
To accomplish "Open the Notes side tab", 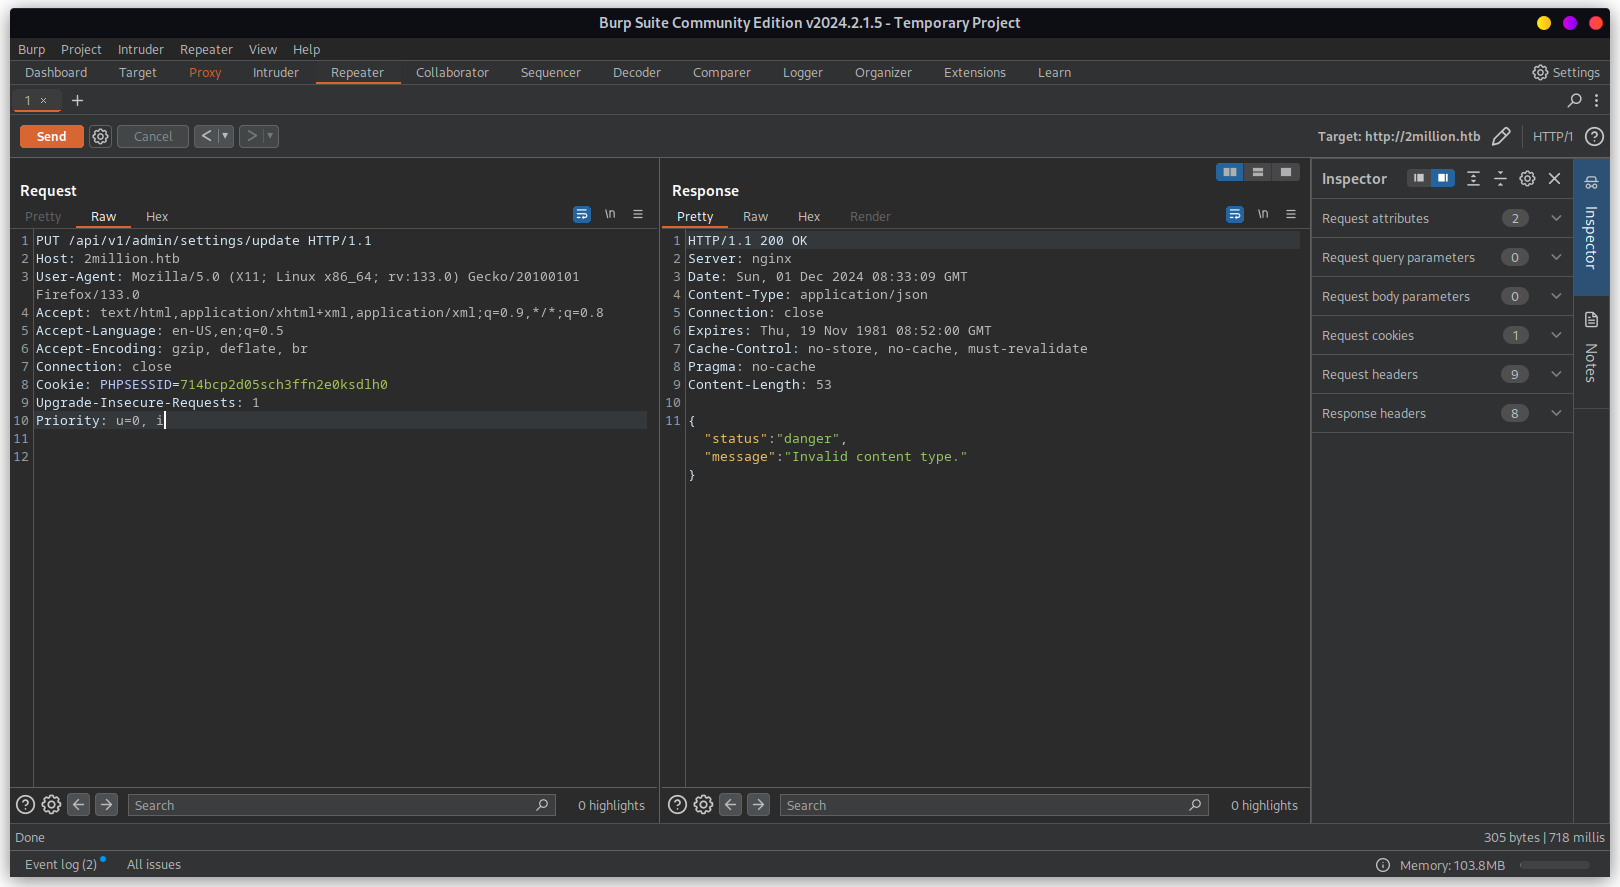I will pos(1591,350).
